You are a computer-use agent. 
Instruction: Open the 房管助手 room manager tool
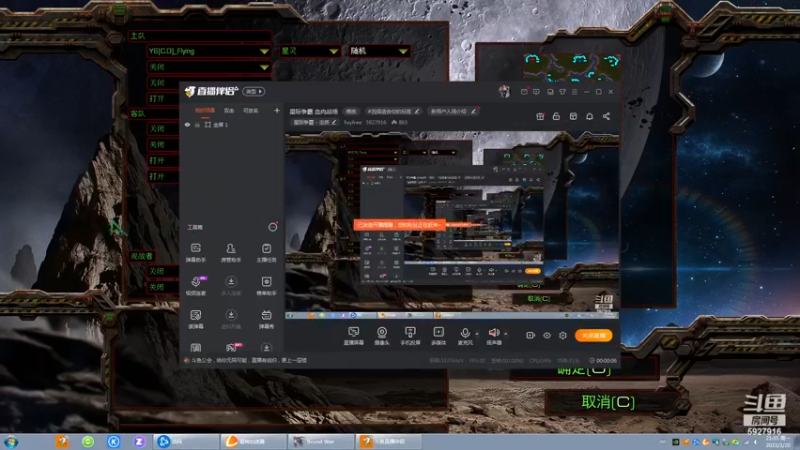pos(231,252)
